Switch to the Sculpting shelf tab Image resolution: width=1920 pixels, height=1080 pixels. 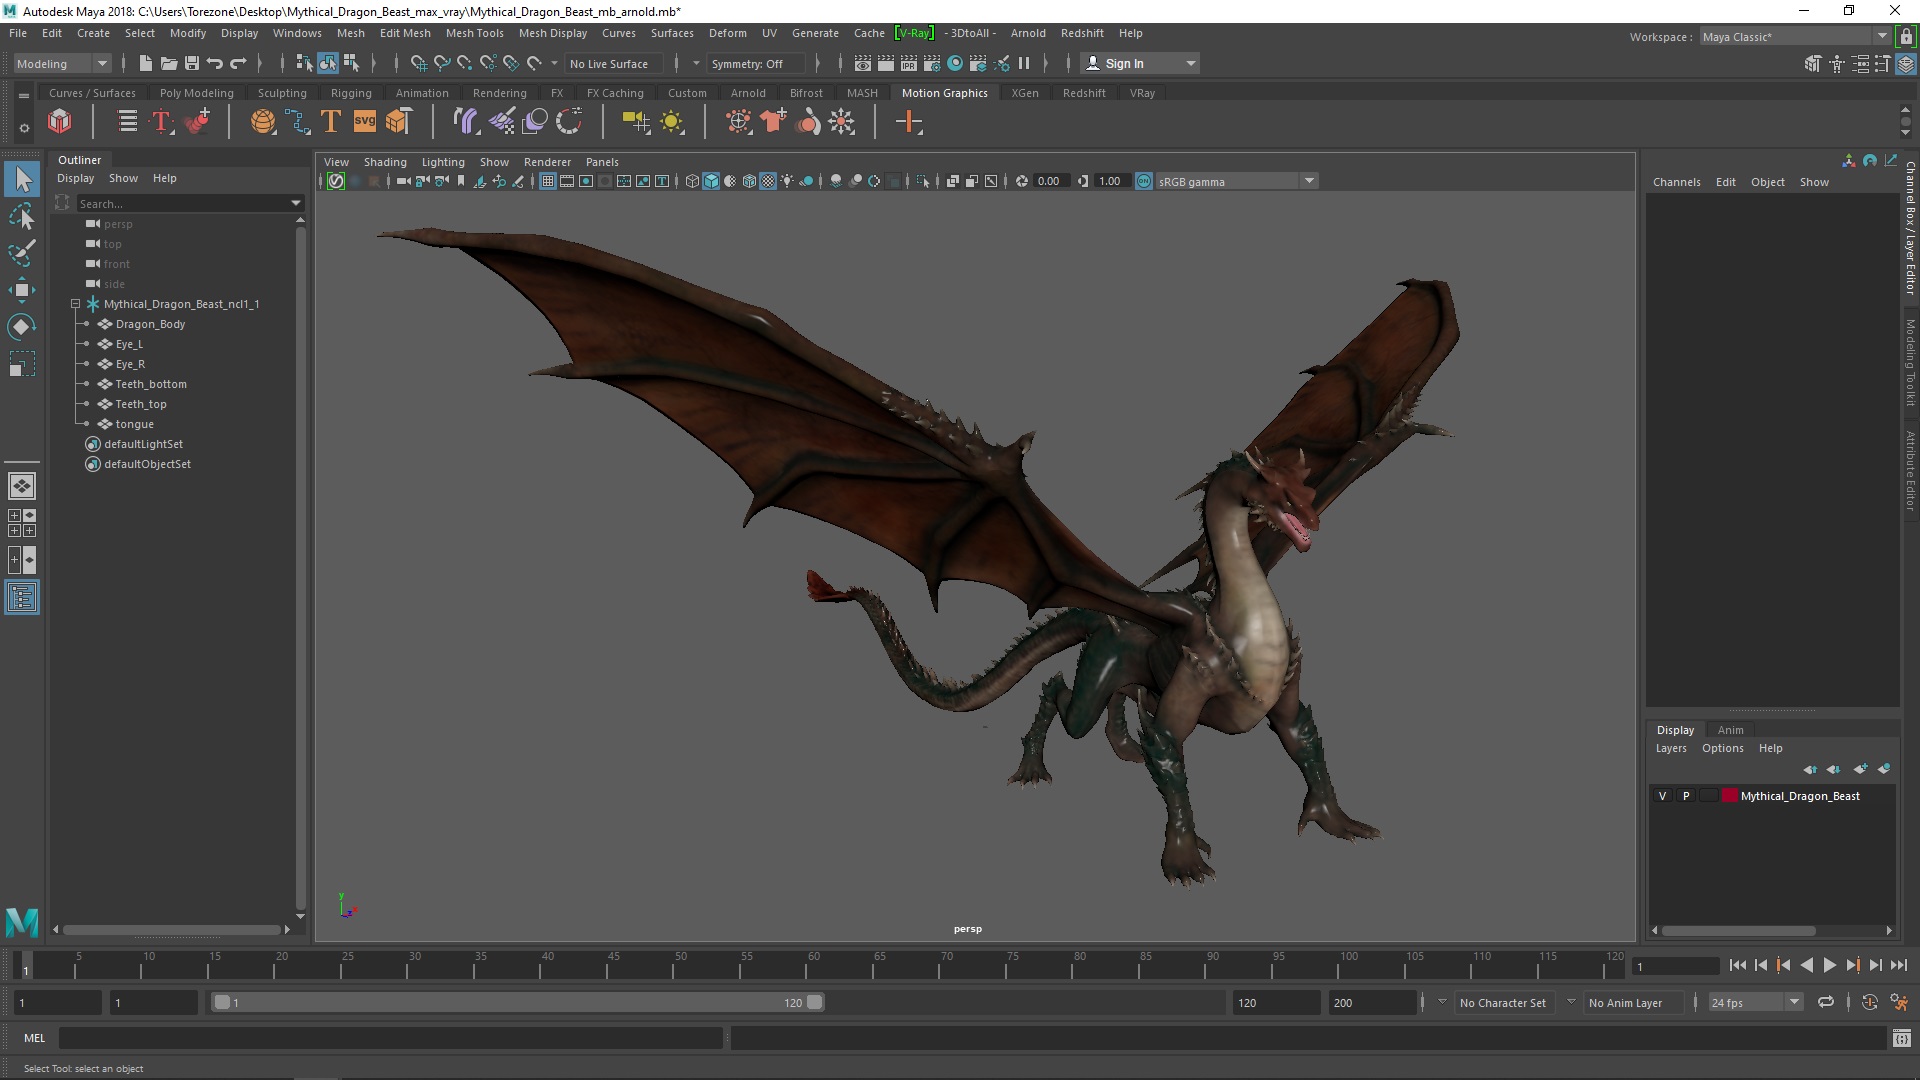[282, 93]
